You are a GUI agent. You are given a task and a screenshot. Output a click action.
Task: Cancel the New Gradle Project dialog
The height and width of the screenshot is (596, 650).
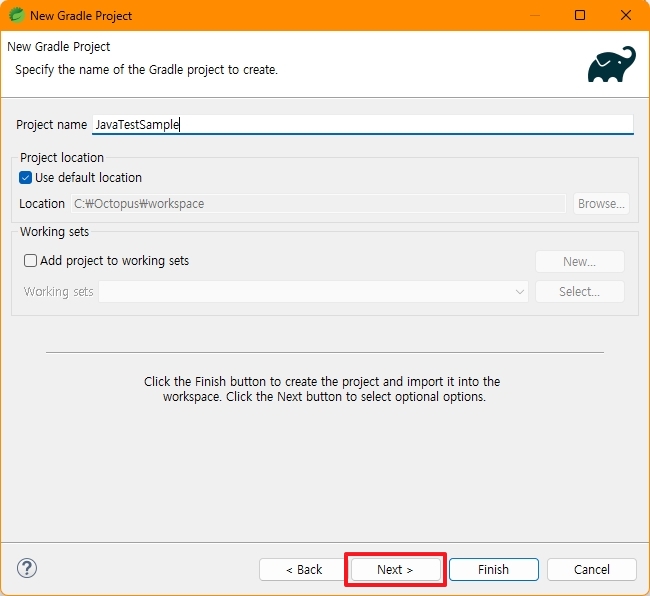[592, 569]
